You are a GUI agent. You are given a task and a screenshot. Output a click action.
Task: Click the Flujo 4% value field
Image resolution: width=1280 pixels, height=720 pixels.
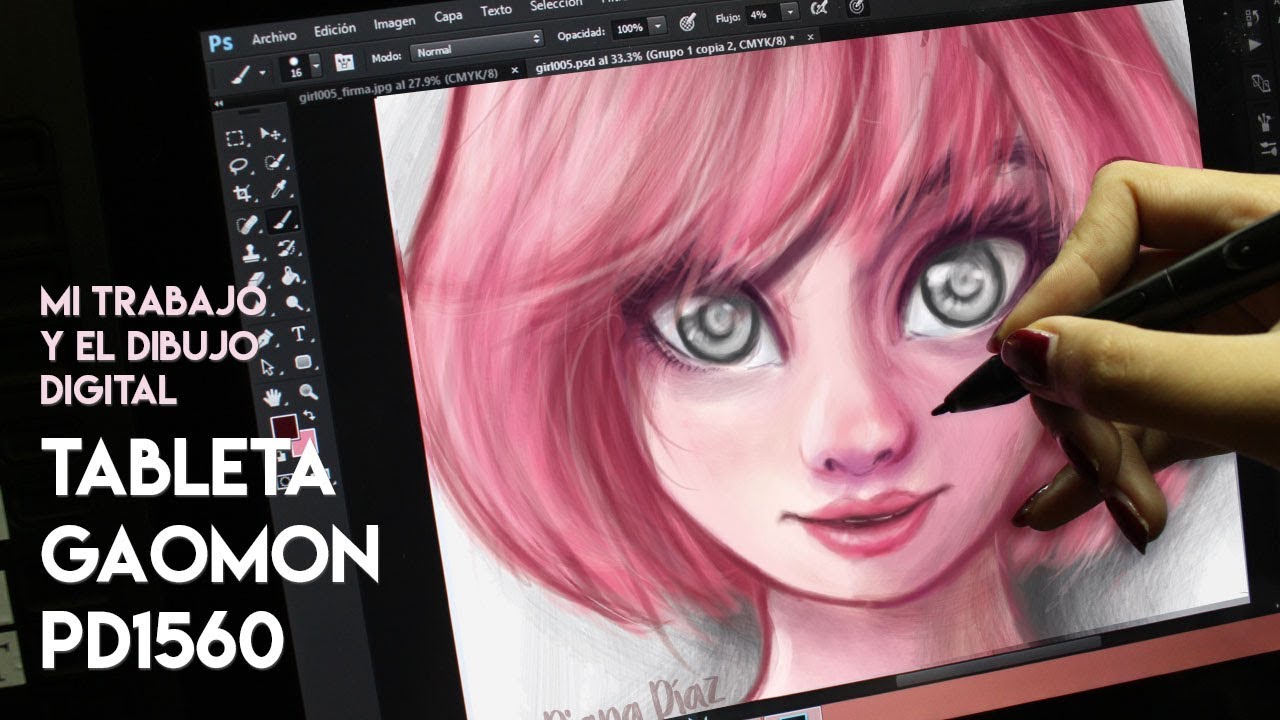(761, 15)
